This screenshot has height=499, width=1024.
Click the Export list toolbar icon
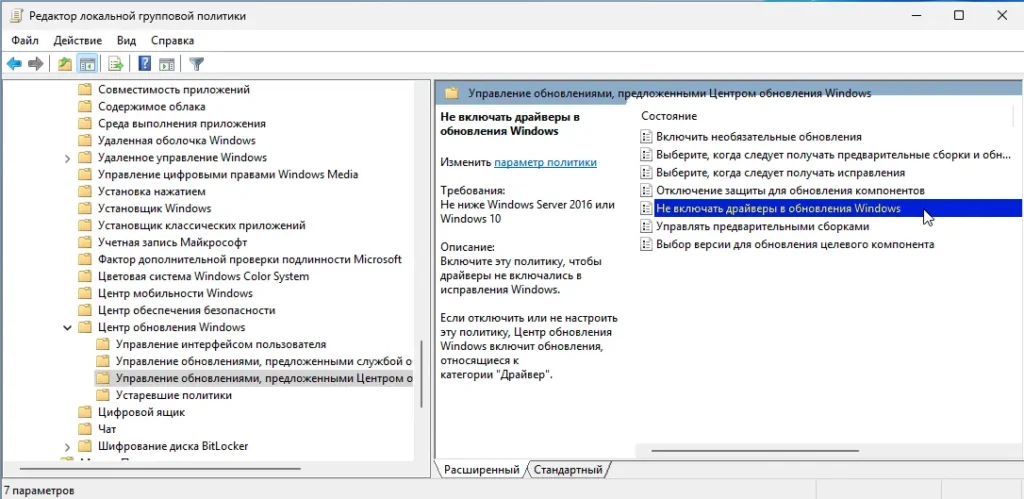click(116, 64)
